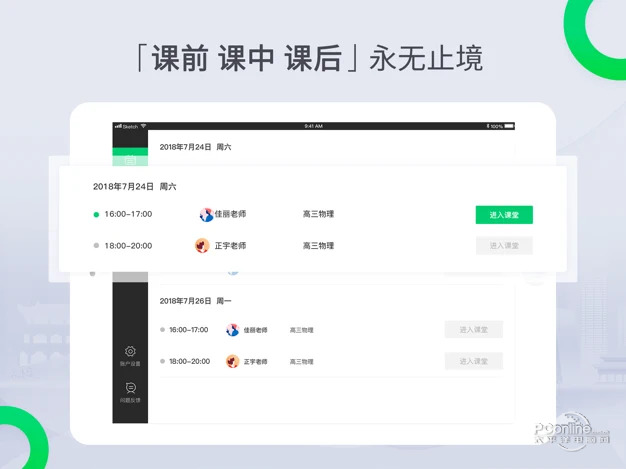Click the 2018年7月24日 周六 card heading
Image resolution: width=626 pixels, height=469 pixels.
click(x=134, y=186)
